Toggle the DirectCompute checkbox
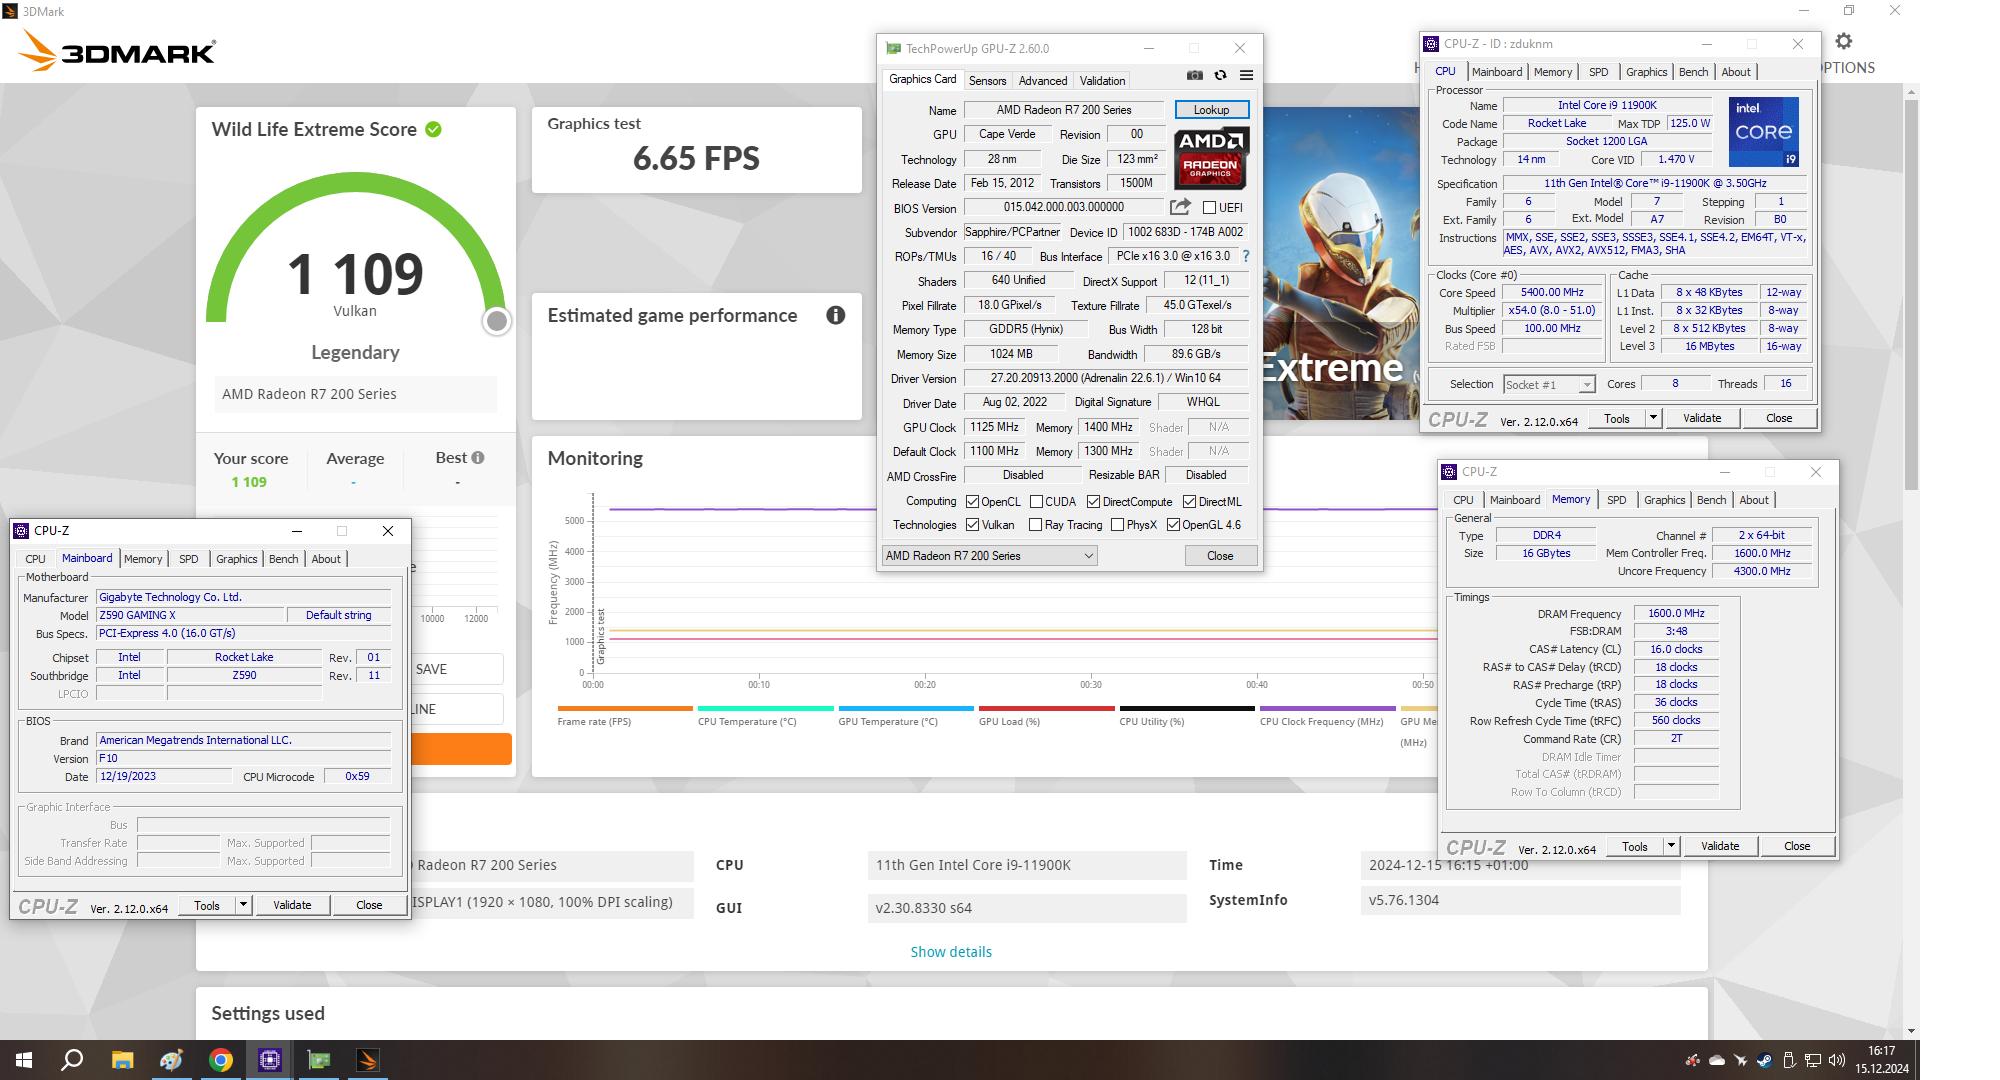This screenshot has height=1080, width=2000. (1094, 502)
